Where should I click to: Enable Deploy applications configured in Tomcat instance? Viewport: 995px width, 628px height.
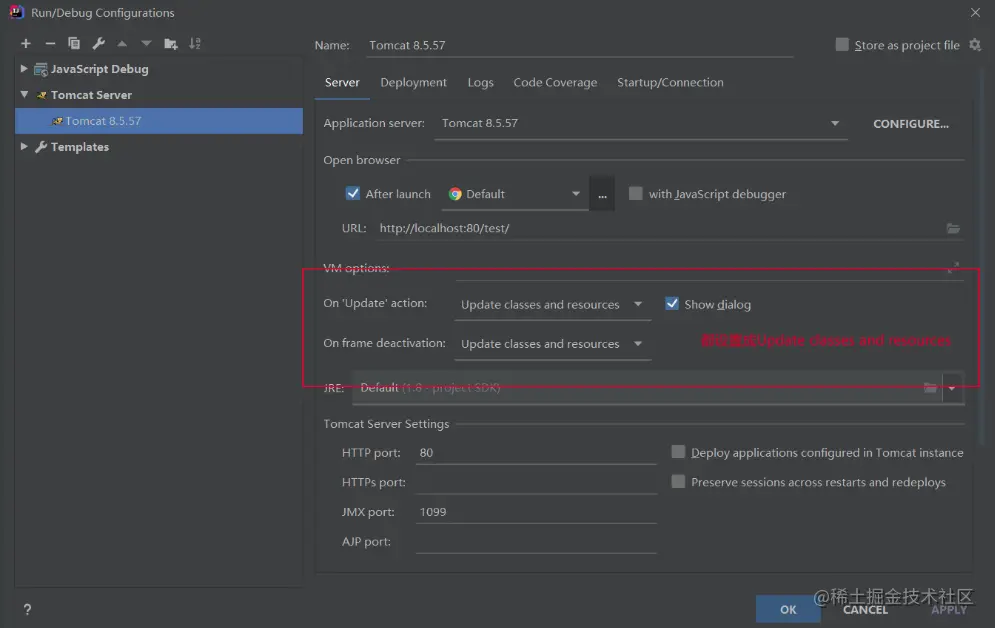[678, 452]
